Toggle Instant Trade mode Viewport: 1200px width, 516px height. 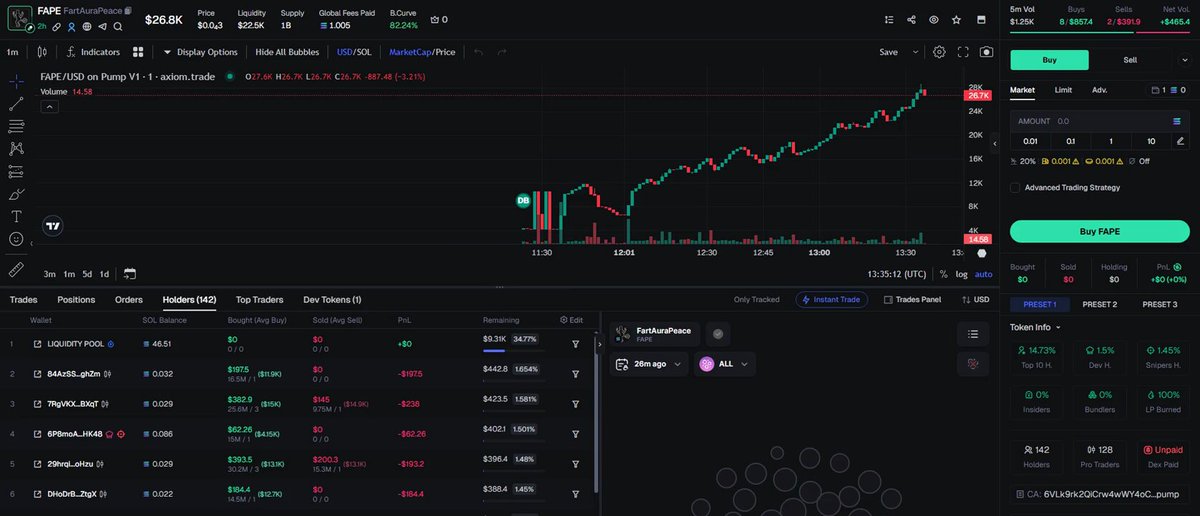click(832, 299)
